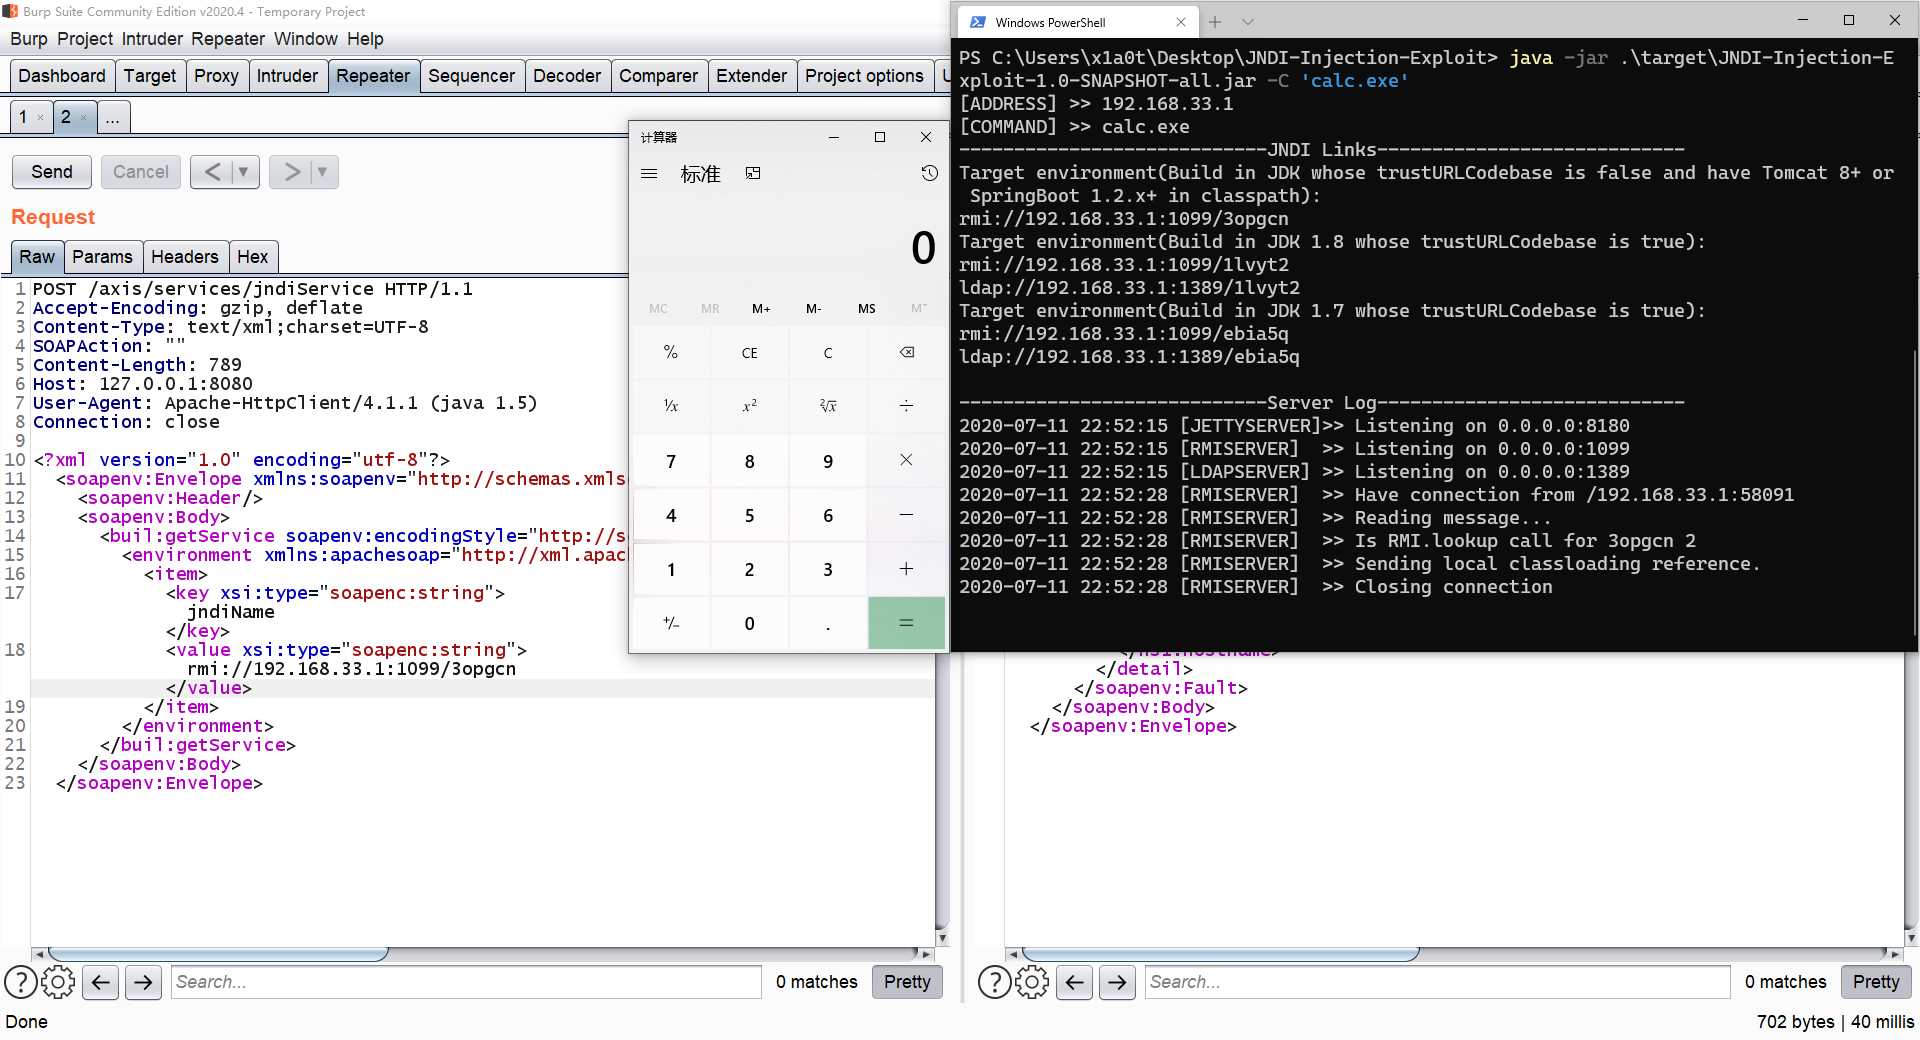
Task: Send the Repeater request
Action: pos(52,172)
